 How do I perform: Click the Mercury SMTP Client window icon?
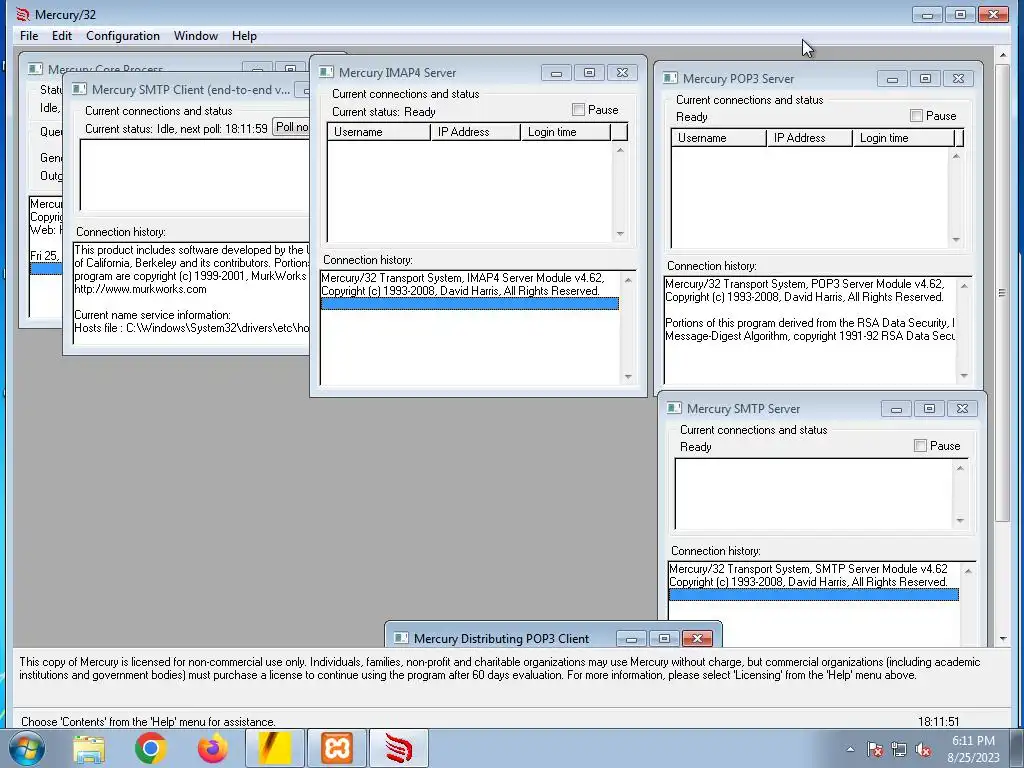point(80,89)
